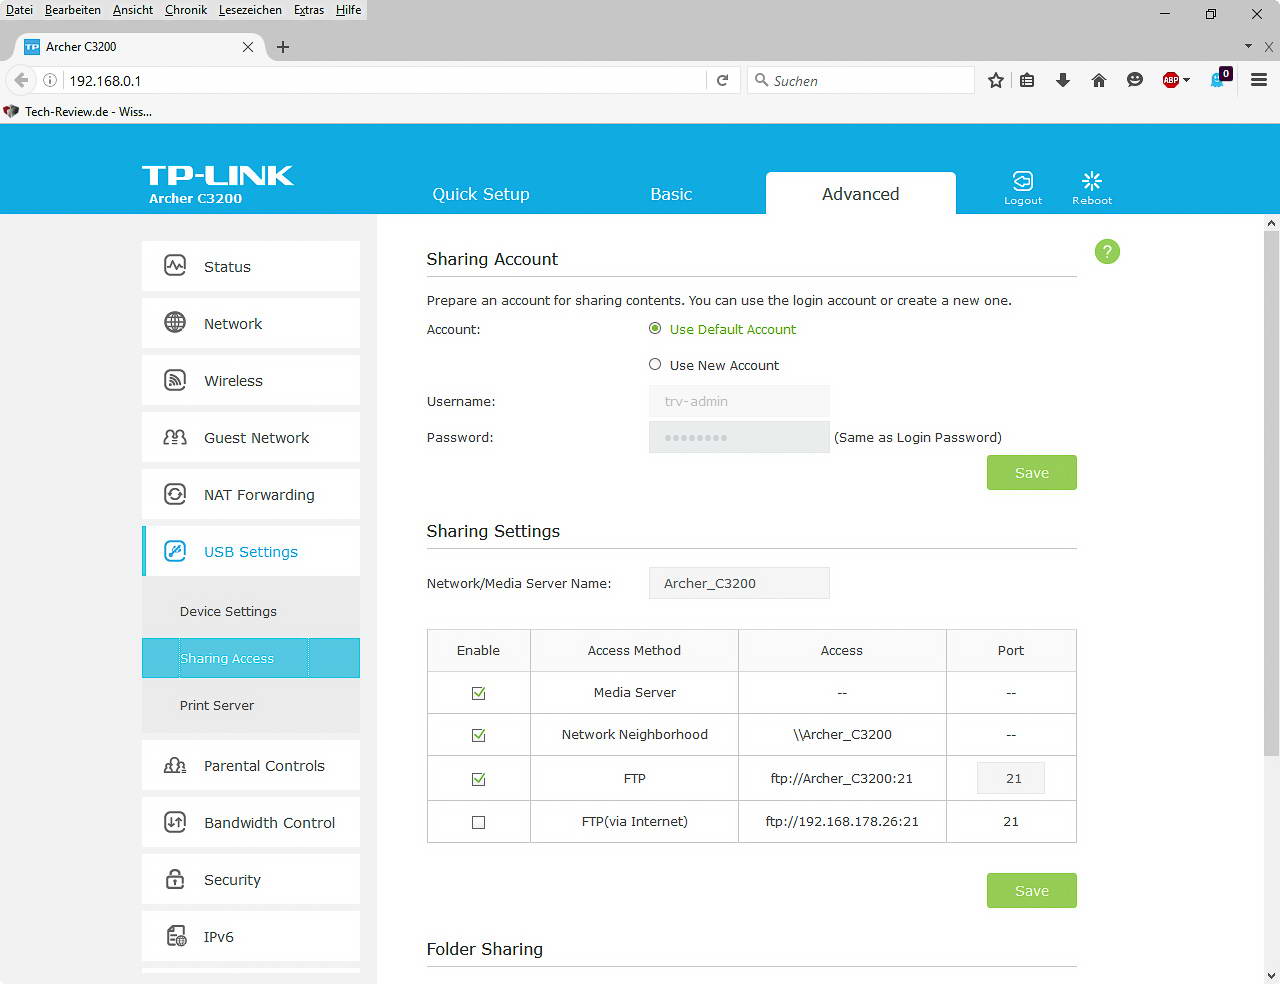The height and width of the screenshot is (984, 1280).
Task: Open the green help question mark
Action: pos(1107,252)
